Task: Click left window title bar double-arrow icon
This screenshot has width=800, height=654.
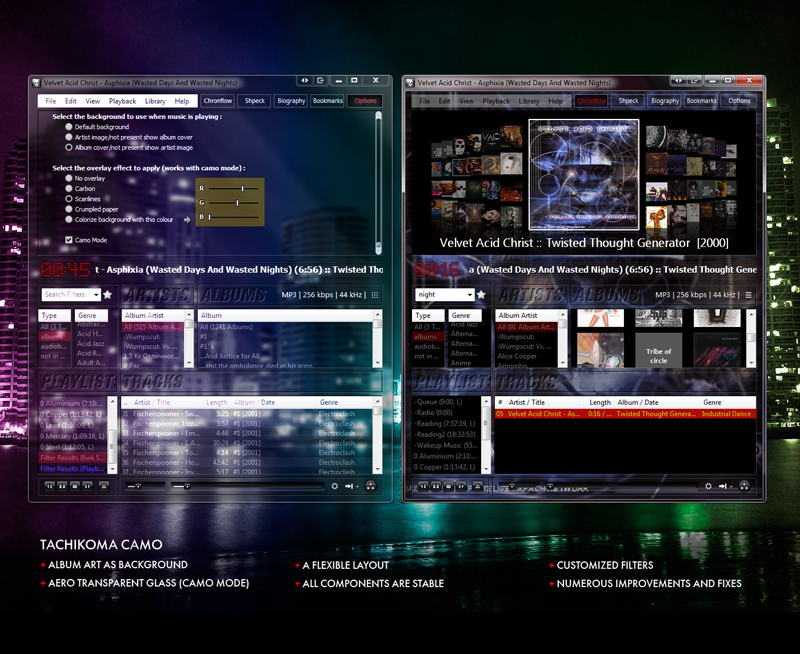Action: tap(305, 81)
